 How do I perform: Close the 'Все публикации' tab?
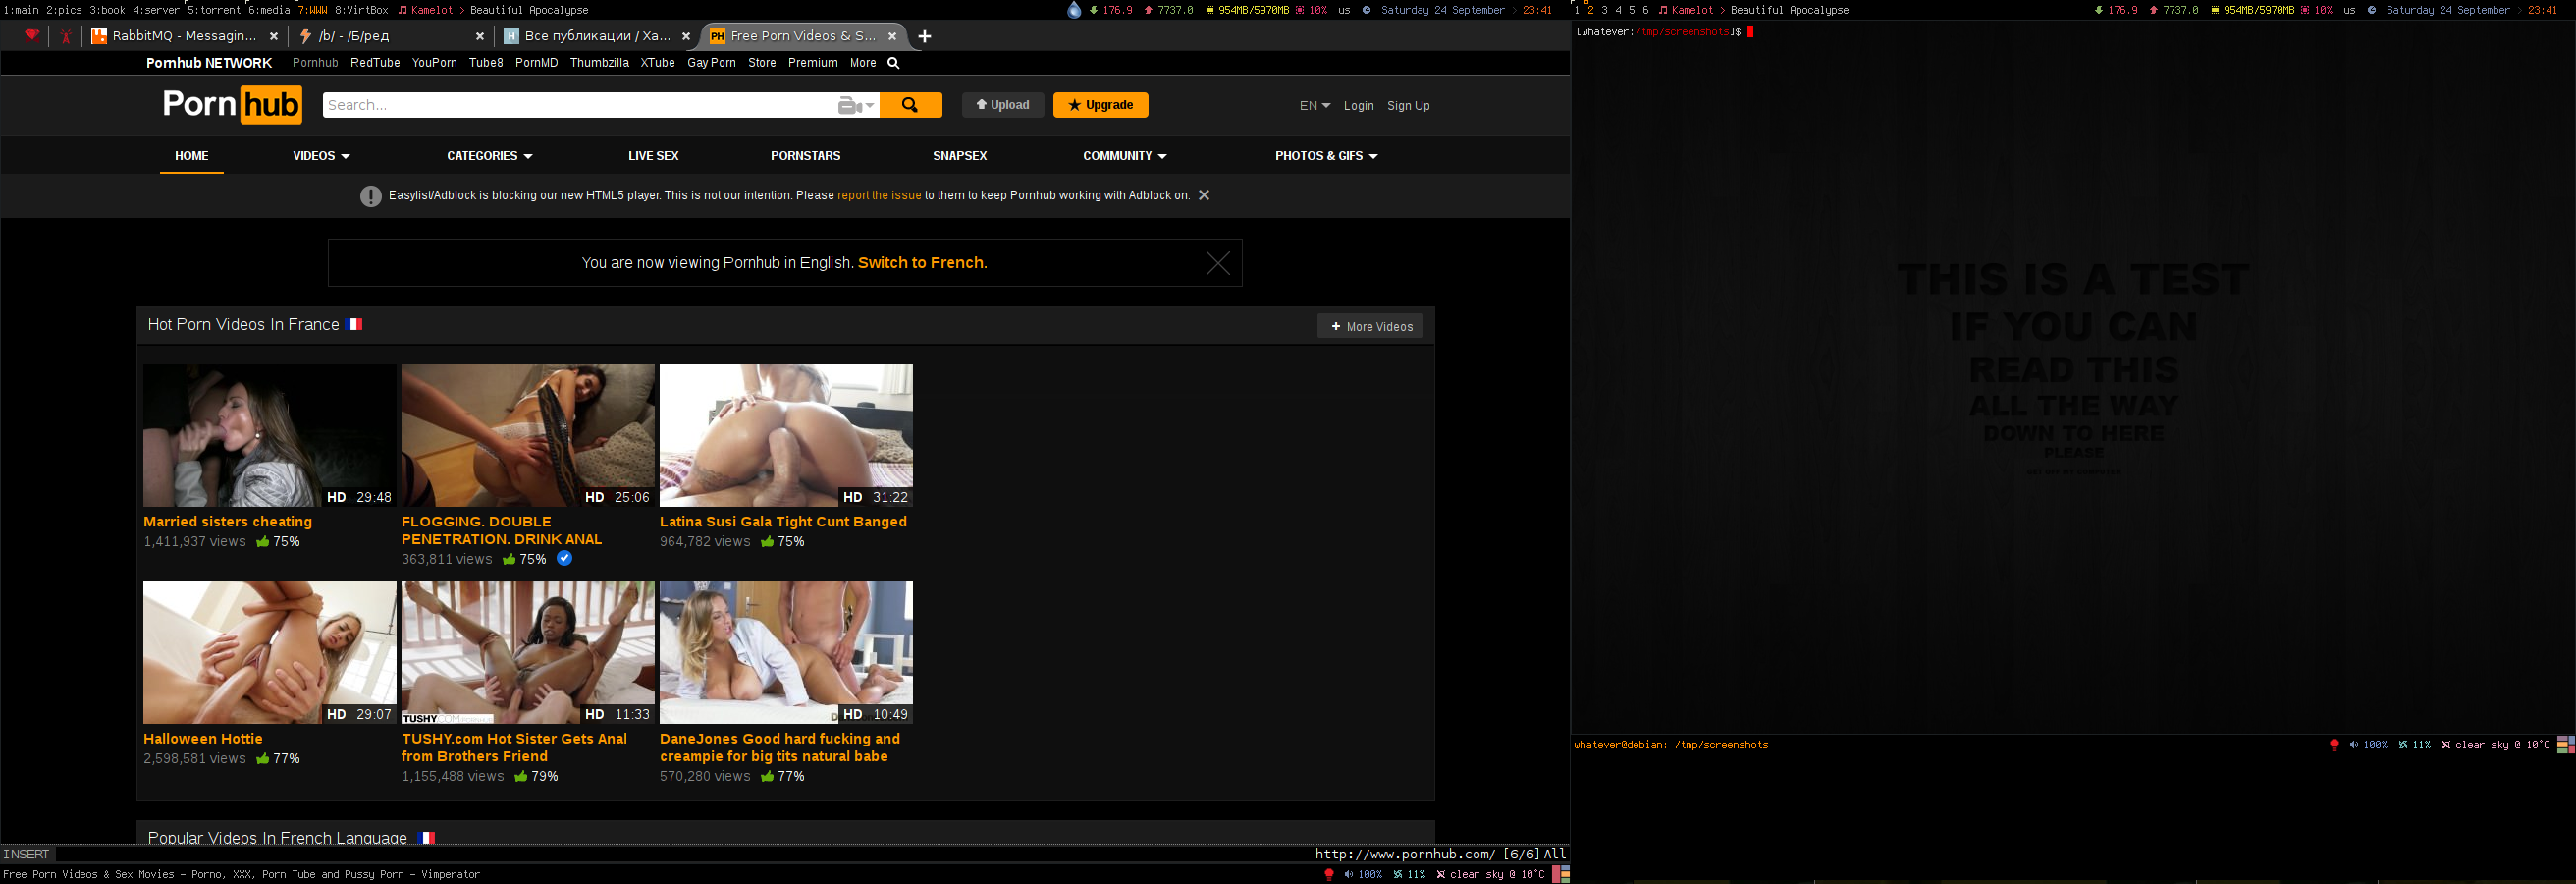click(x=686, y=36)
